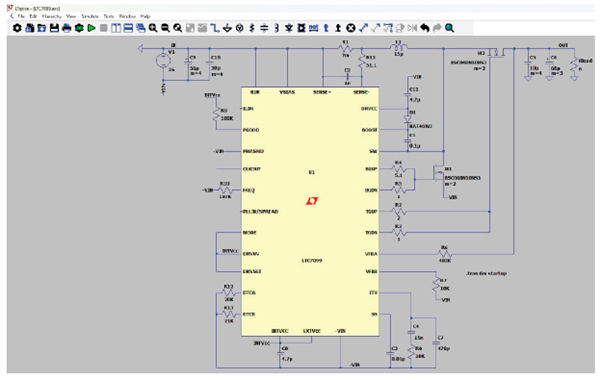Select inductor L1 on the top rail

(399, 48)
